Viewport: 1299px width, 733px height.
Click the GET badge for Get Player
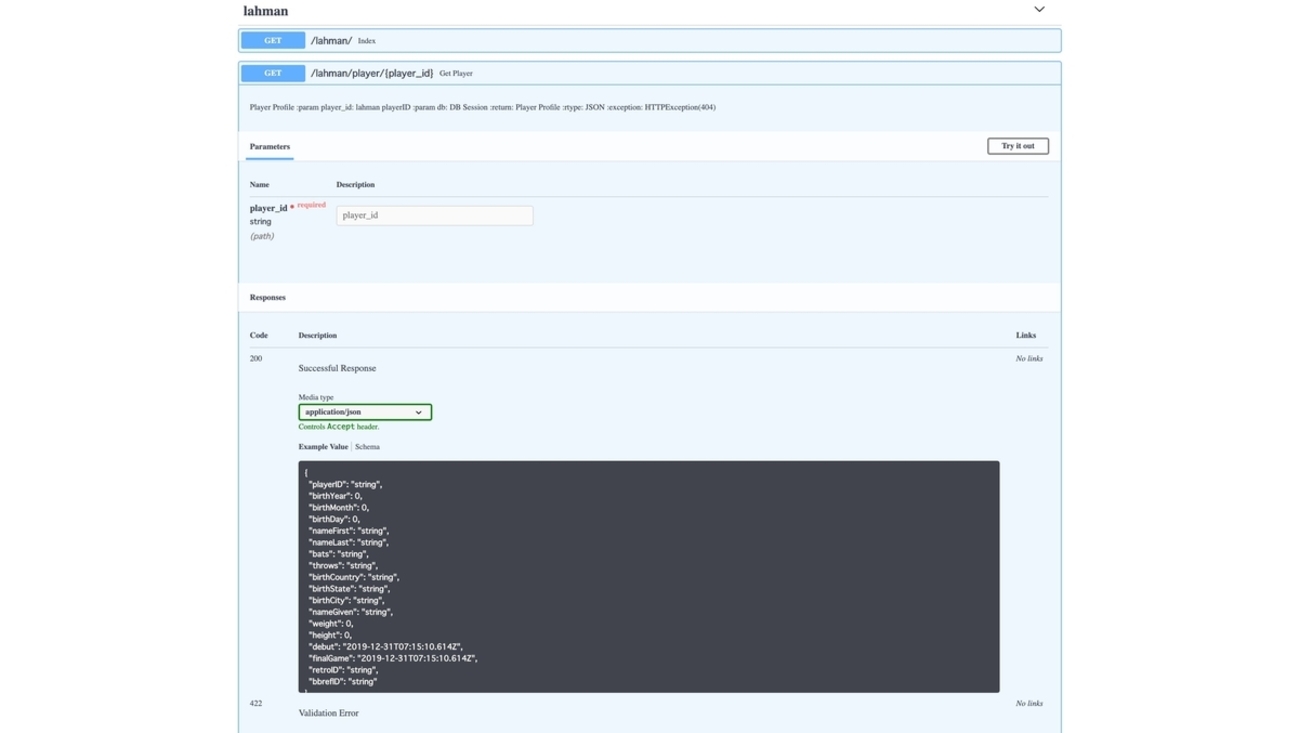pyautogui.click(x=273, y=73)
